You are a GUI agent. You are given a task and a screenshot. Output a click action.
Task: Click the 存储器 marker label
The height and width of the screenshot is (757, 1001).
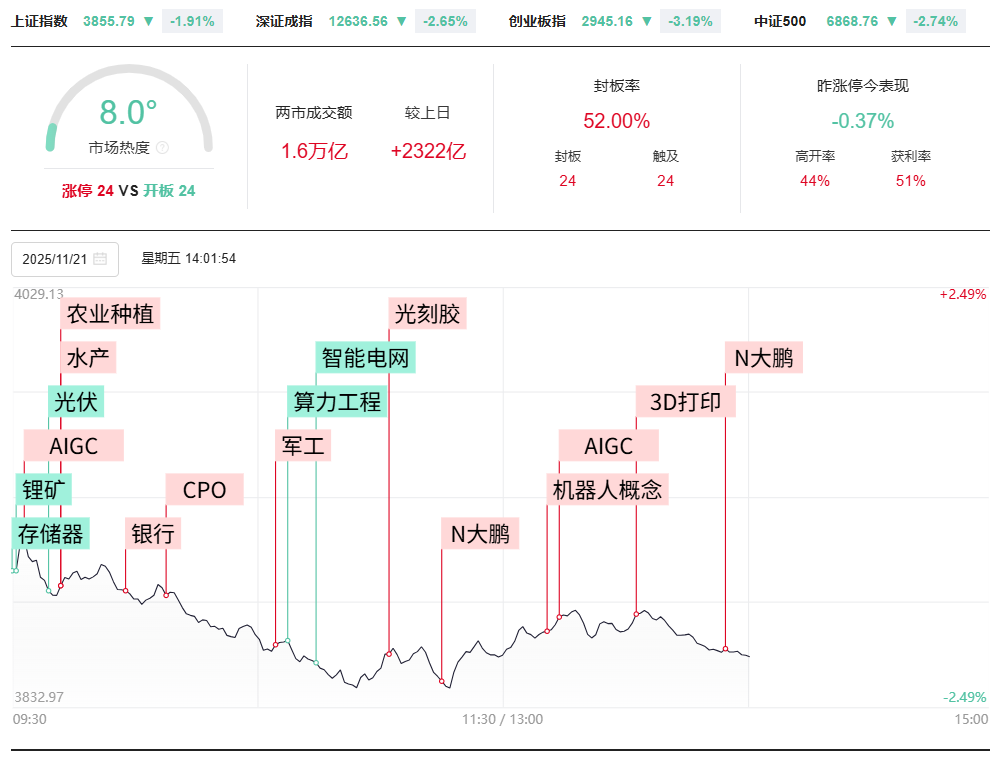[x=51, y=534]
